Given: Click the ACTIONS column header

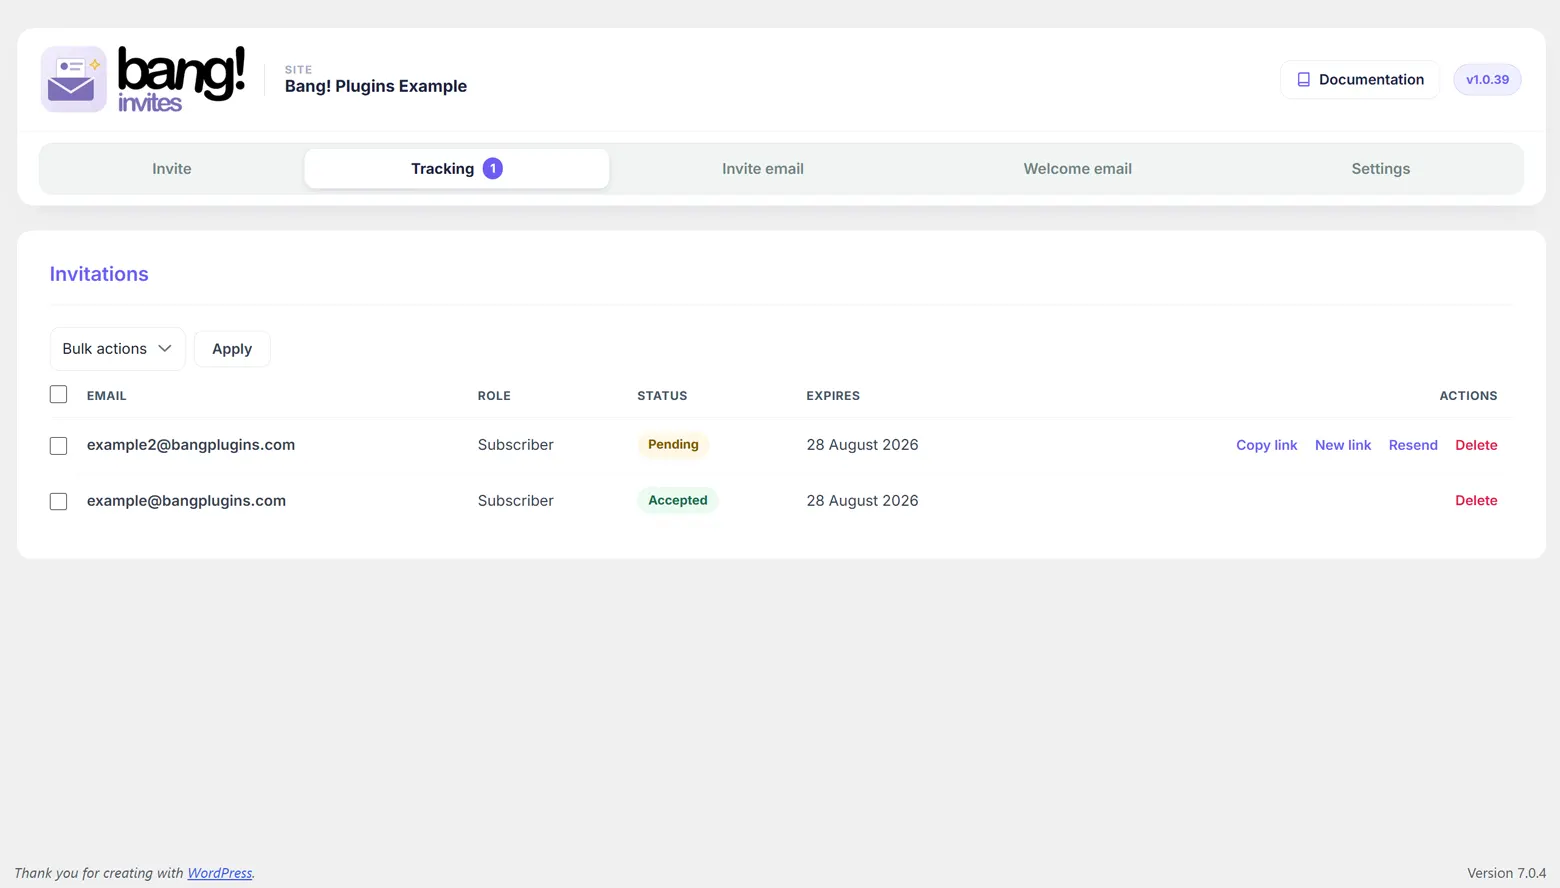Looking at the screenshot, I should click(1468, 396).
